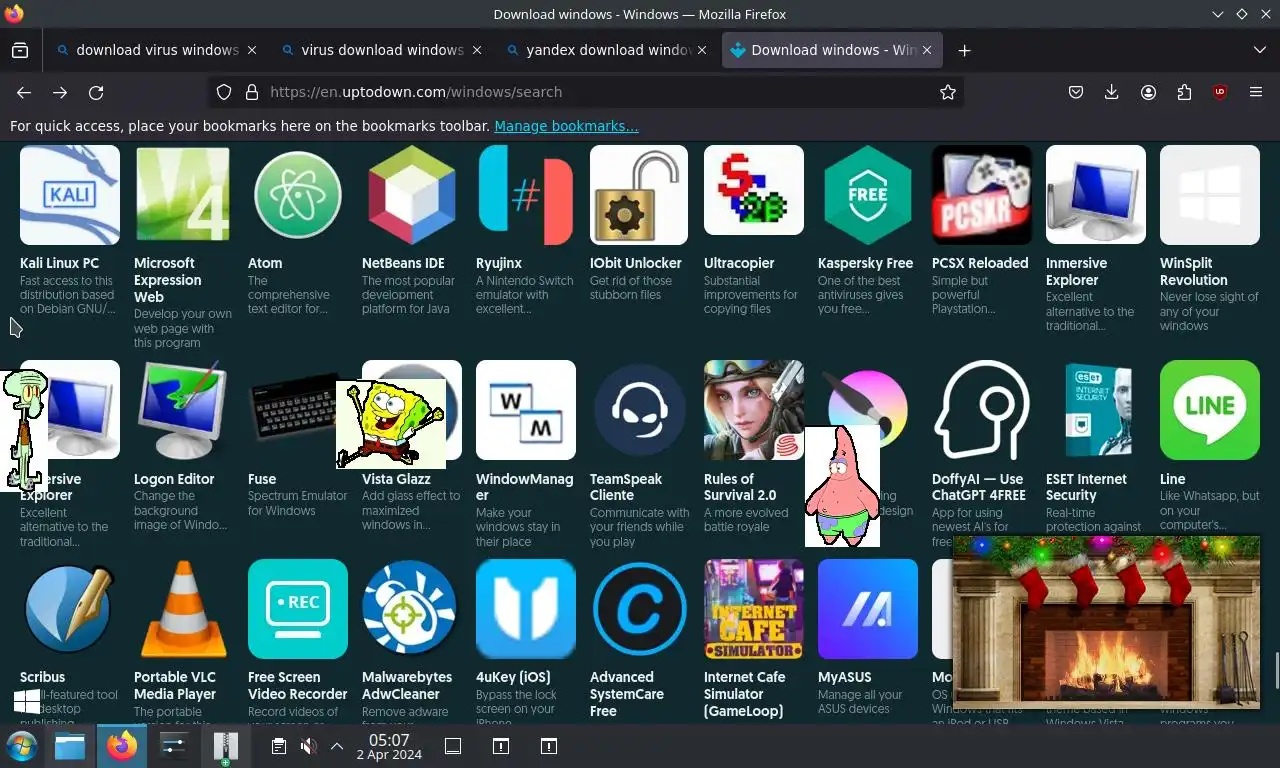Click the page vertical scrollbar thumb
The height and width of the screenshot is (768, 1280).
pos(1276,670)
